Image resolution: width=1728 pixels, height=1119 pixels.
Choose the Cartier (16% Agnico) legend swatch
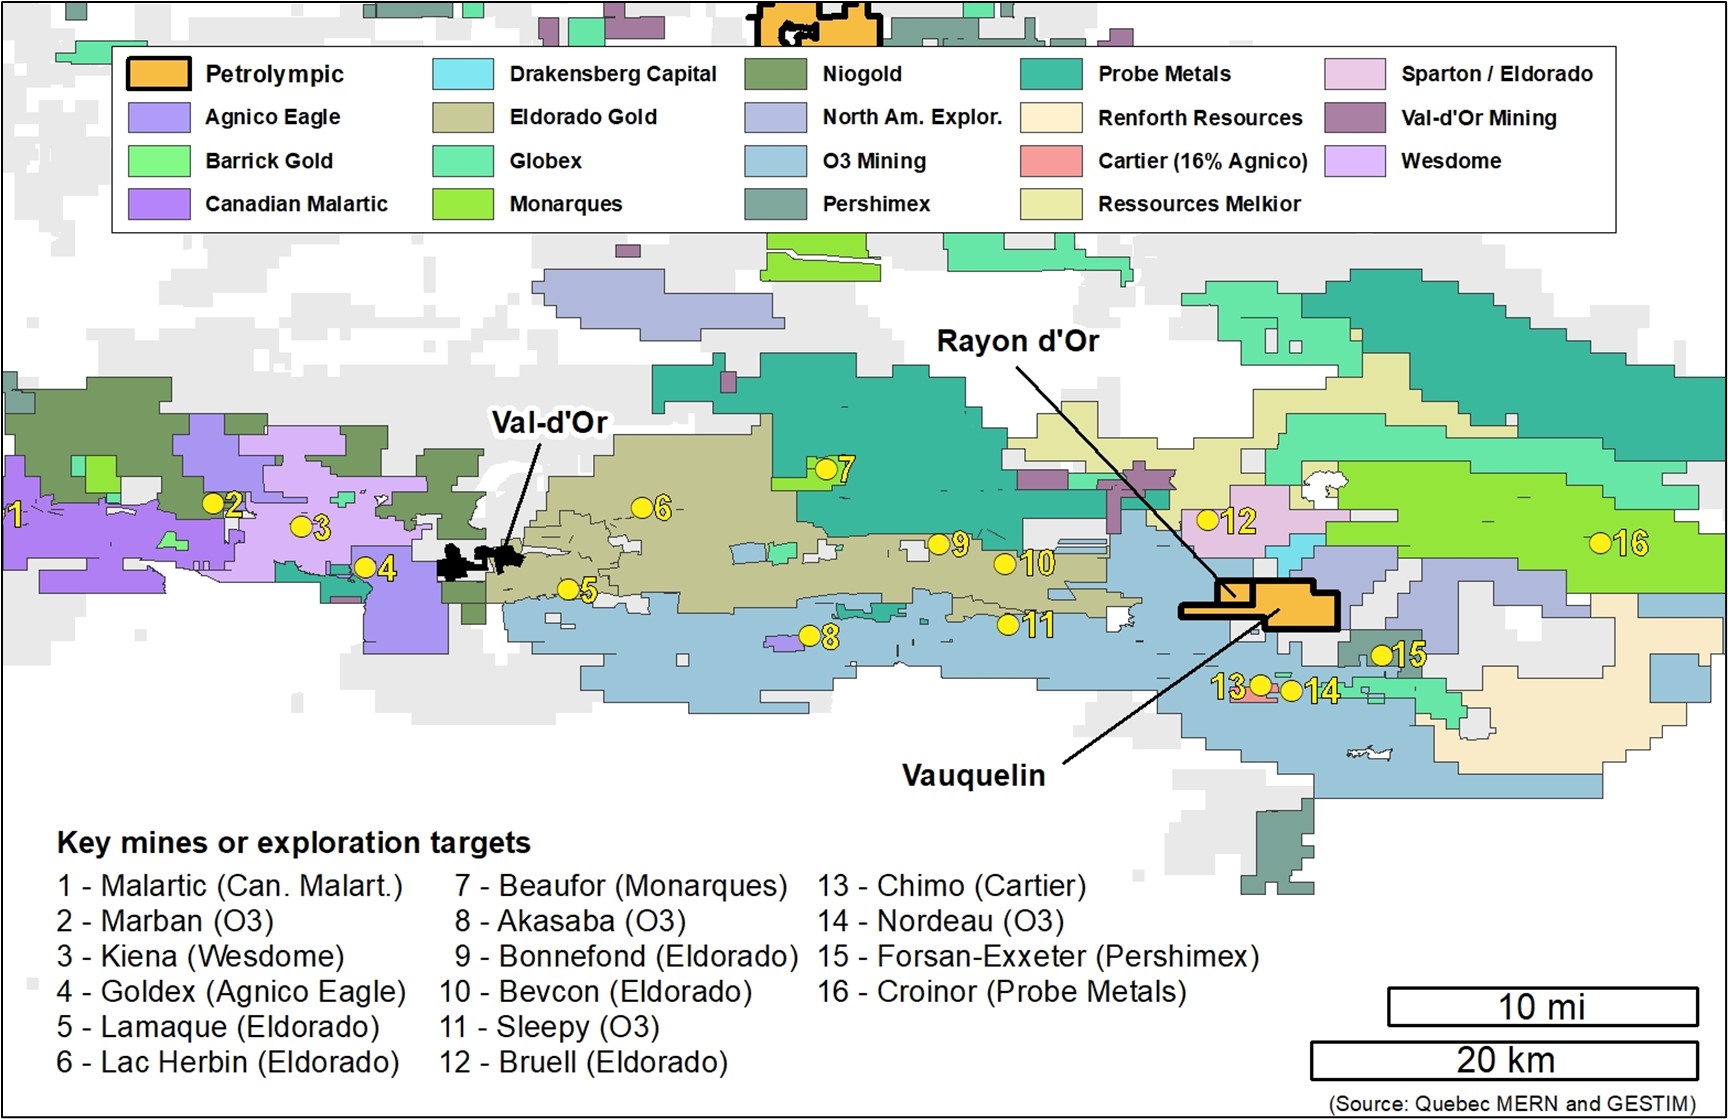click(1051, 161)
